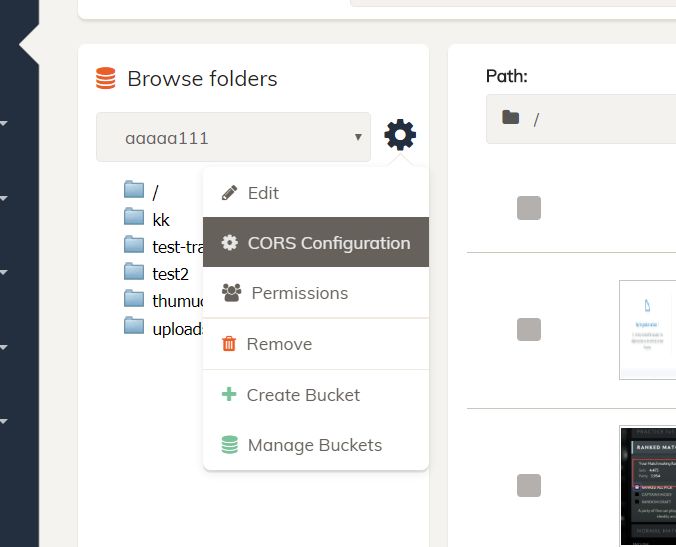
Task: Check the box beside the white document thumbnail
Action: click(529, 329)
